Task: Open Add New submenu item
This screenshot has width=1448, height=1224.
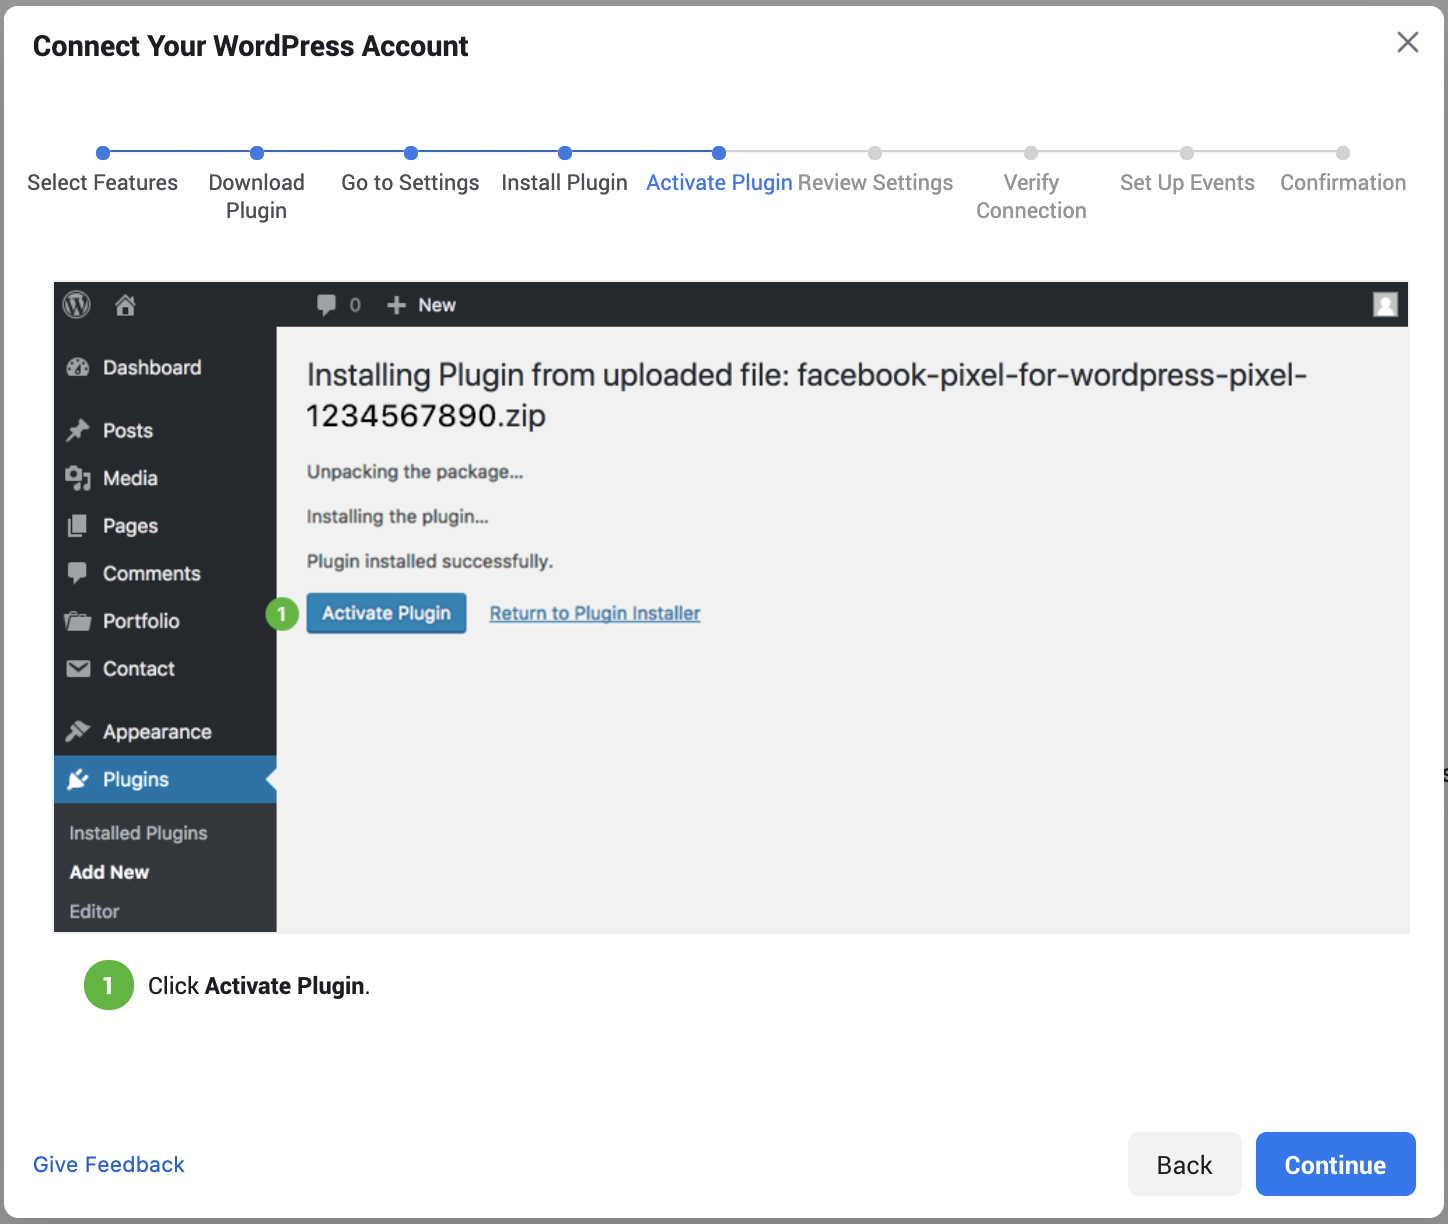Action: pos(109,872)
